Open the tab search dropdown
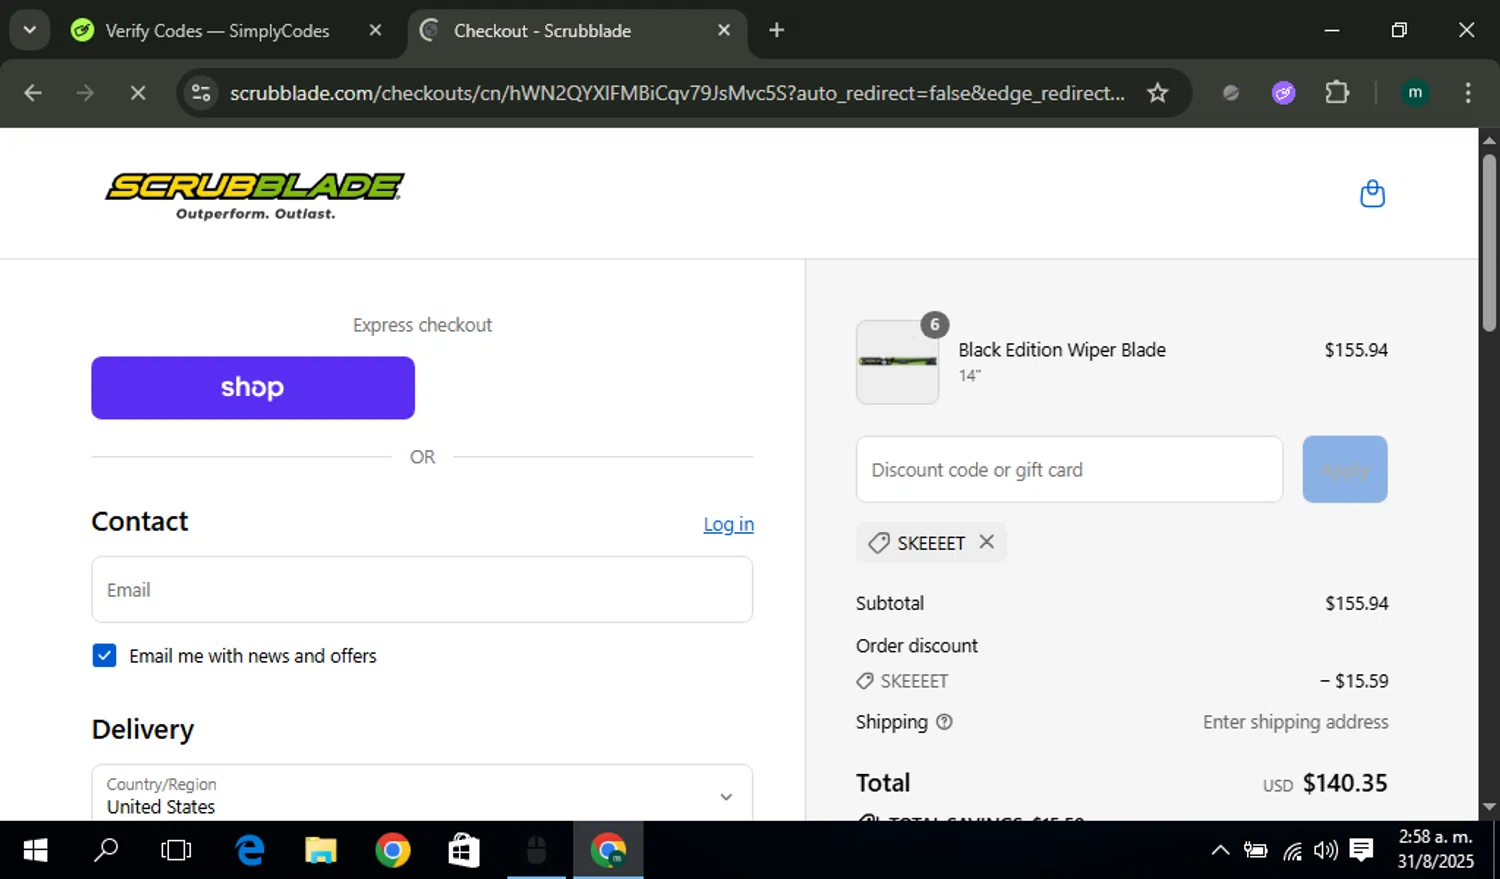 [x=30, y=30]
